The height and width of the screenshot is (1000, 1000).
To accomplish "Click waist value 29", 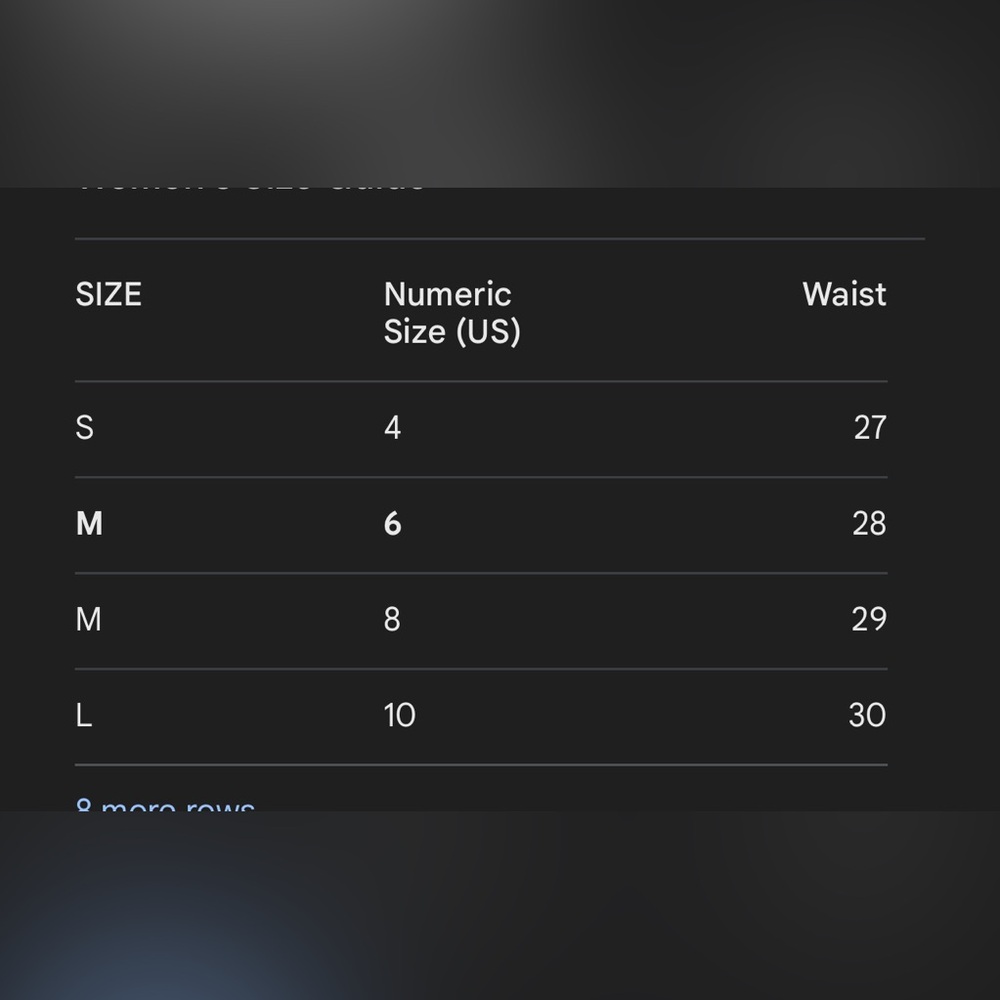I will click(x=869, y=619).
